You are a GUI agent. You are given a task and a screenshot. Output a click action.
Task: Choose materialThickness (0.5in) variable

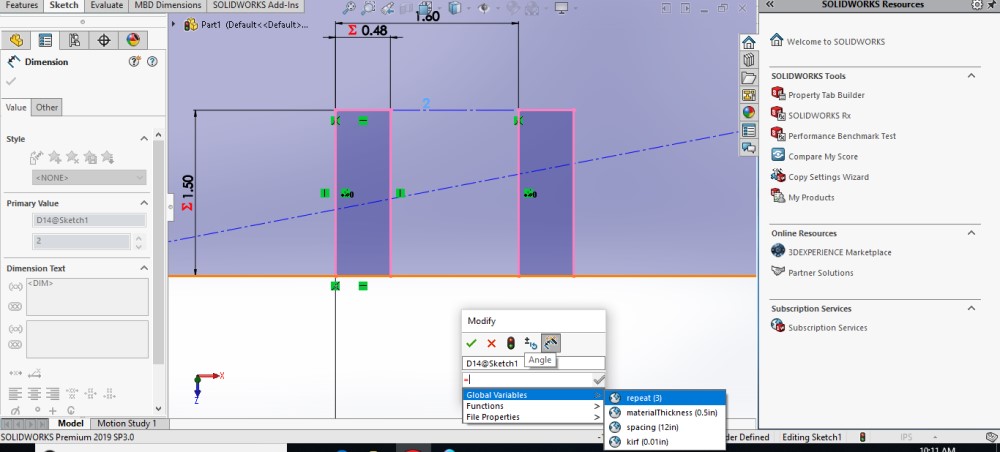[x=665, y=412]
